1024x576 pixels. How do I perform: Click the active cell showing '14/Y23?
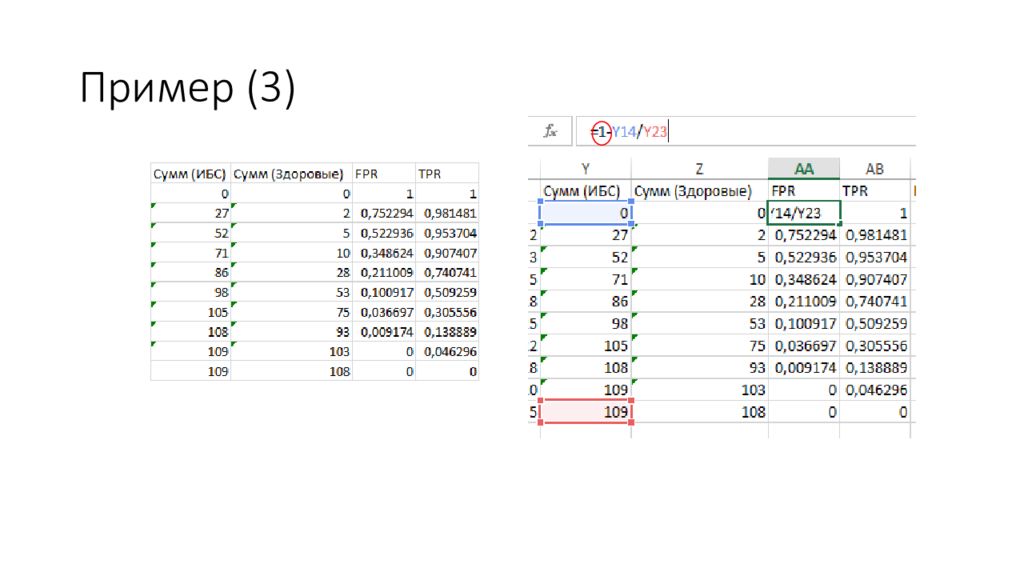[804, 213]
